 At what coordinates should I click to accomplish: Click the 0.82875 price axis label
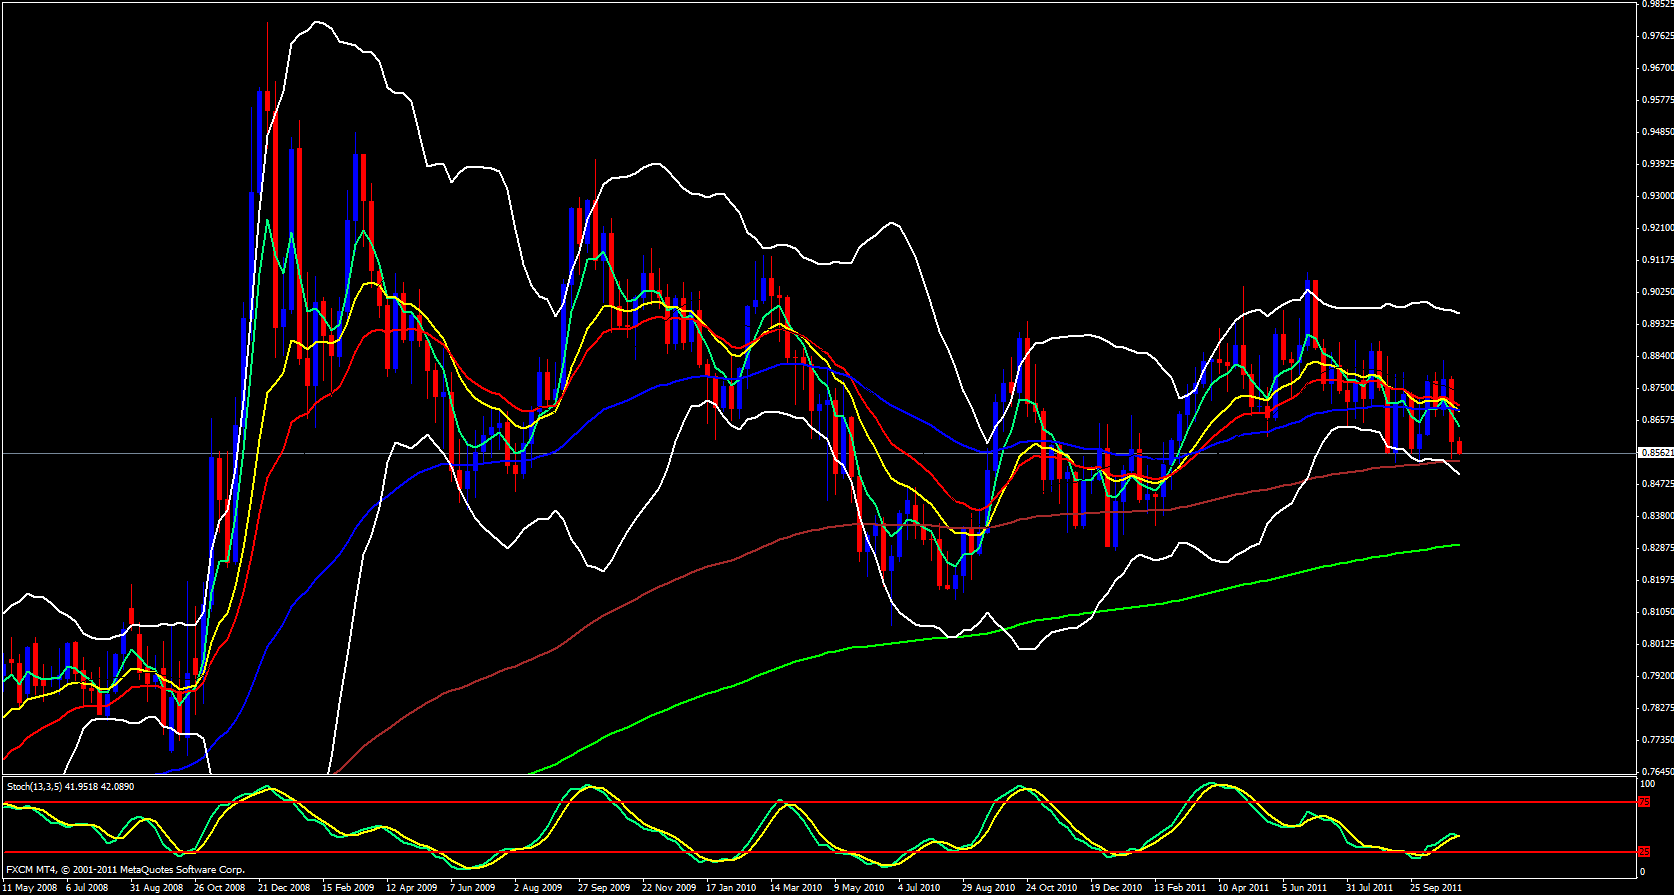[1657, 548]
